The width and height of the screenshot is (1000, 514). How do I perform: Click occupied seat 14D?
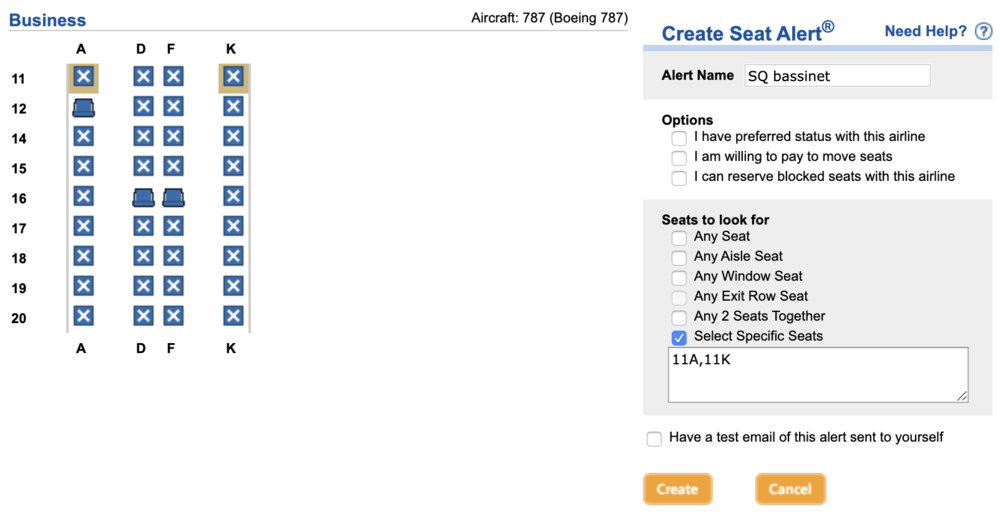143,137
